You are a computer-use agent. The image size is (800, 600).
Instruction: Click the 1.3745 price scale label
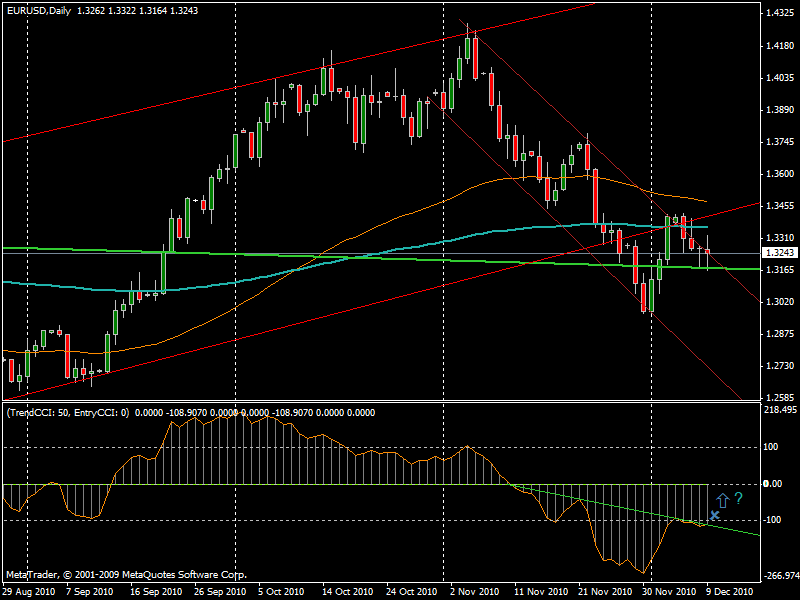780,142
